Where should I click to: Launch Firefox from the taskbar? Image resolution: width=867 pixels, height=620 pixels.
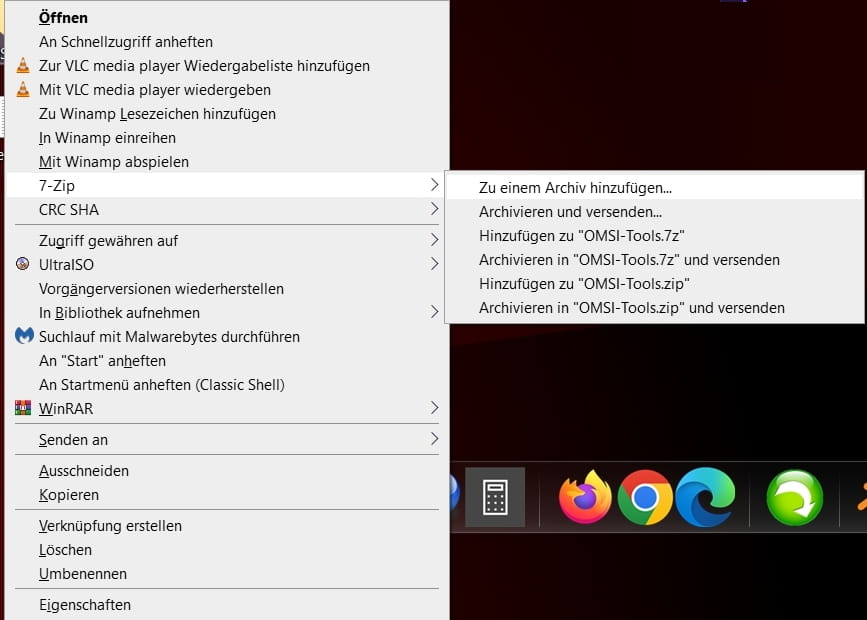click(x=585, y=497)
